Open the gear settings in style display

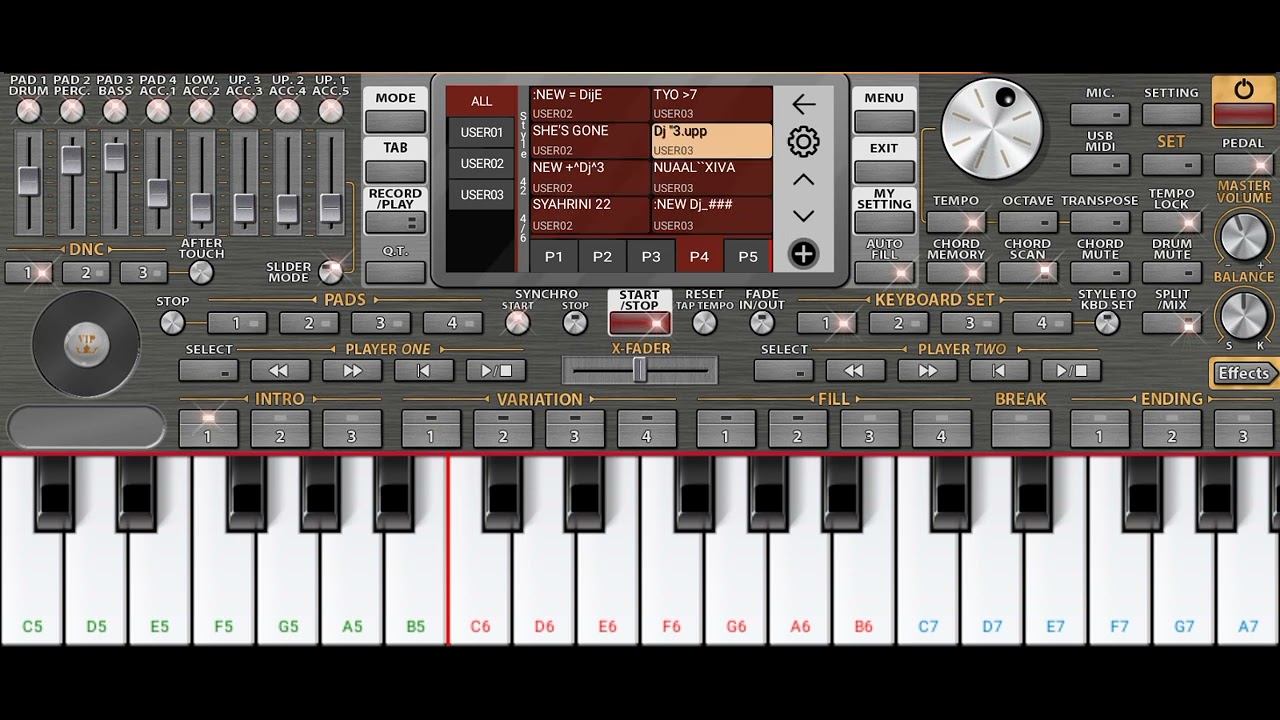tap(803, 142)
